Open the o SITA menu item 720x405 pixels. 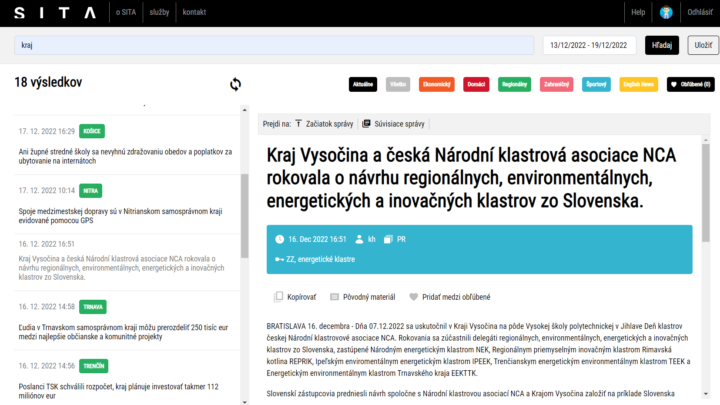point(126,12)
